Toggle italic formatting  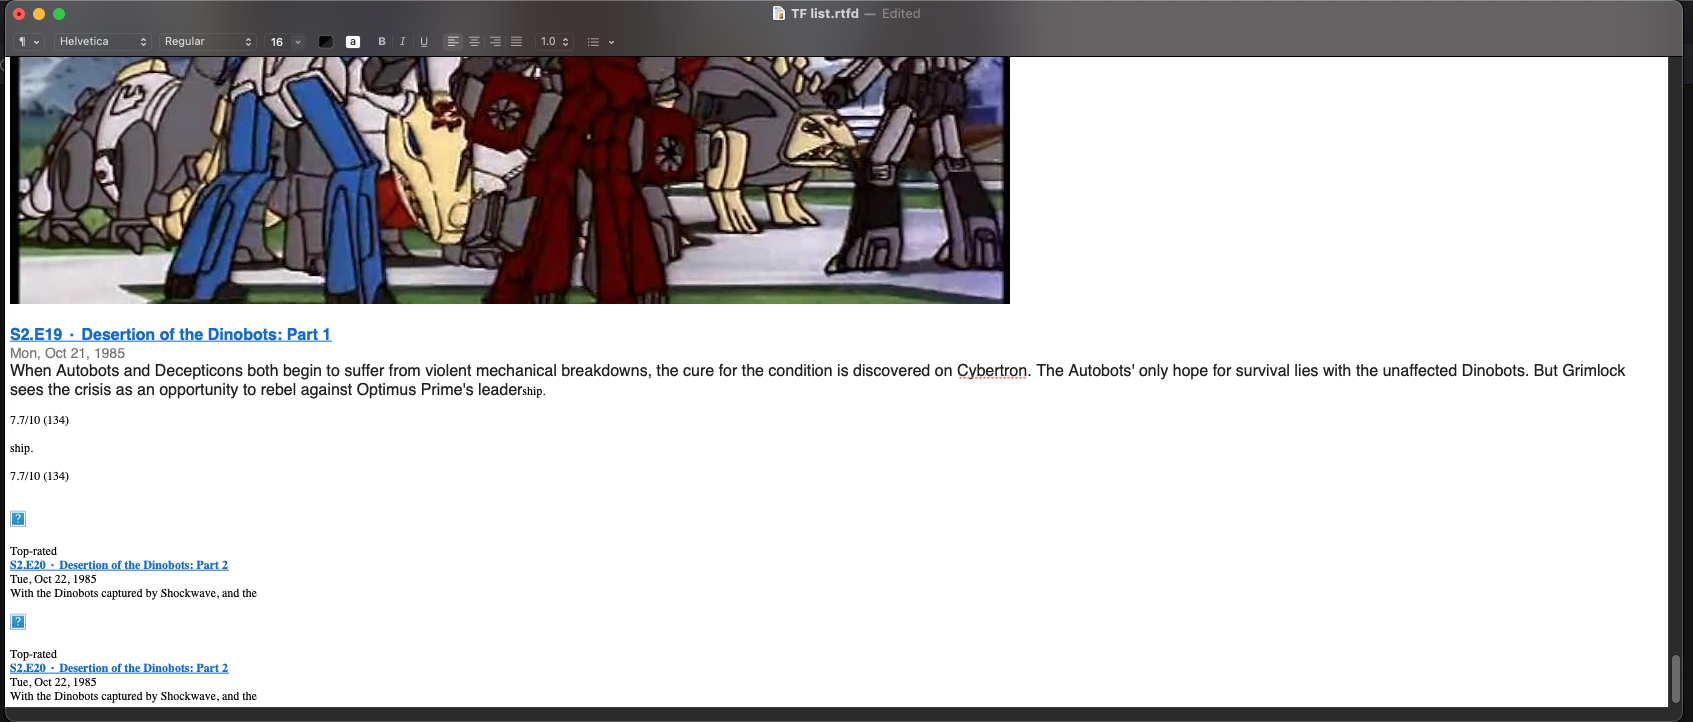(402, 42)
